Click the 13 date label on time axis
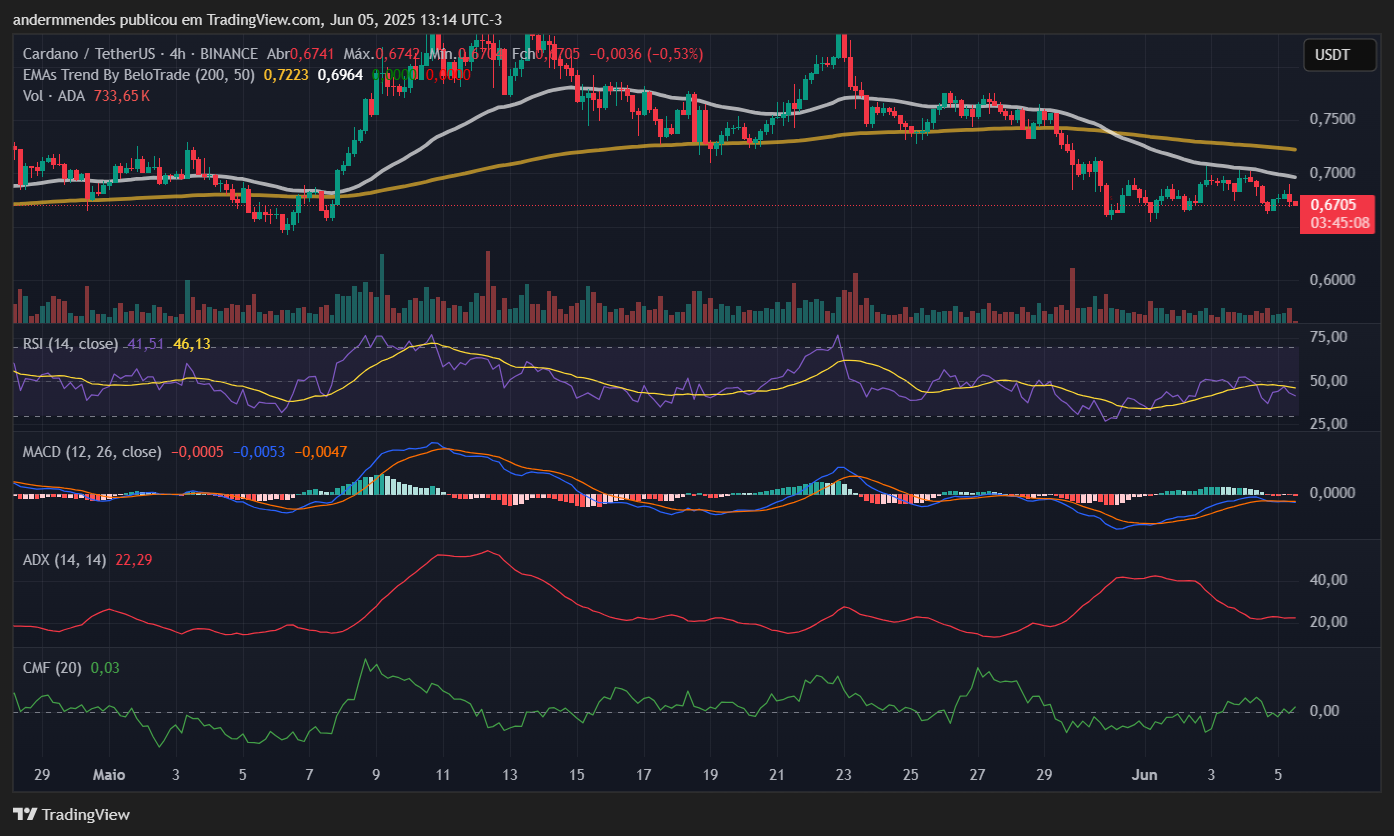 coord(509,775)
